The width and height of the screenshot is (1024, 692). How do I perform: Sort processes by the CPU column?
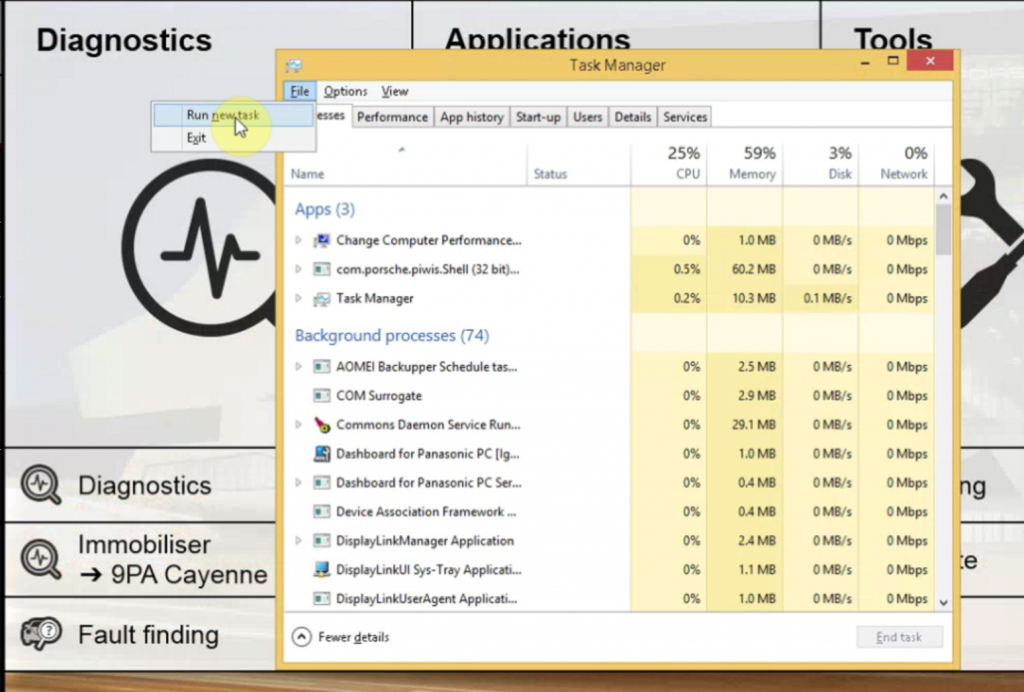click(669, 163)
